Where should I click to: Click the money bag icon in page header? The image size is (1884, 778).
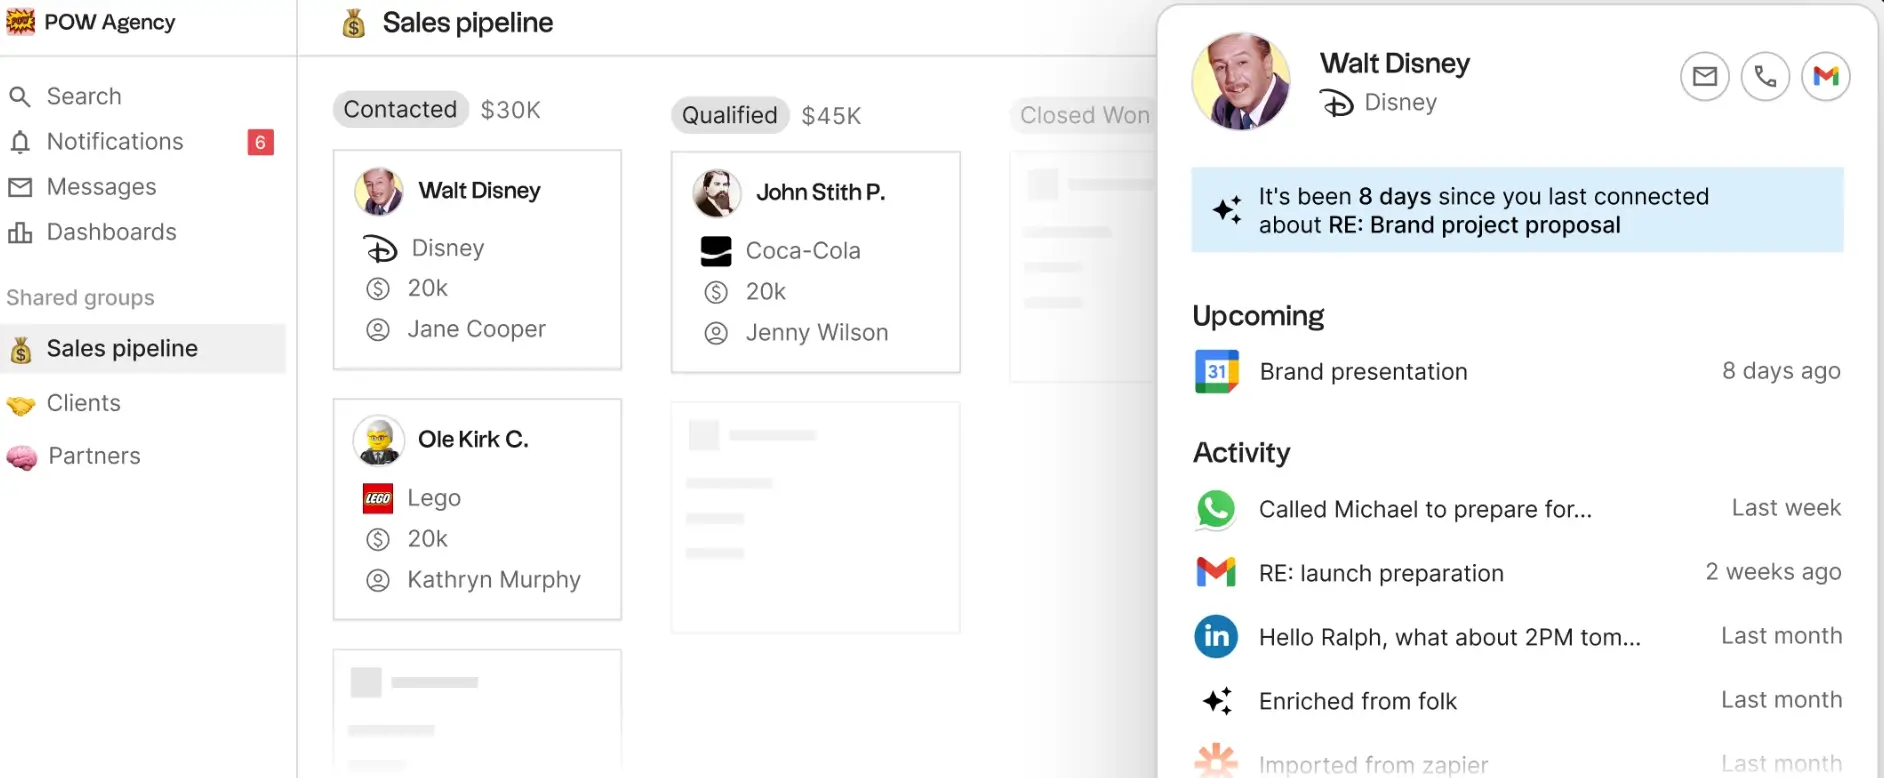coord(354,23)
